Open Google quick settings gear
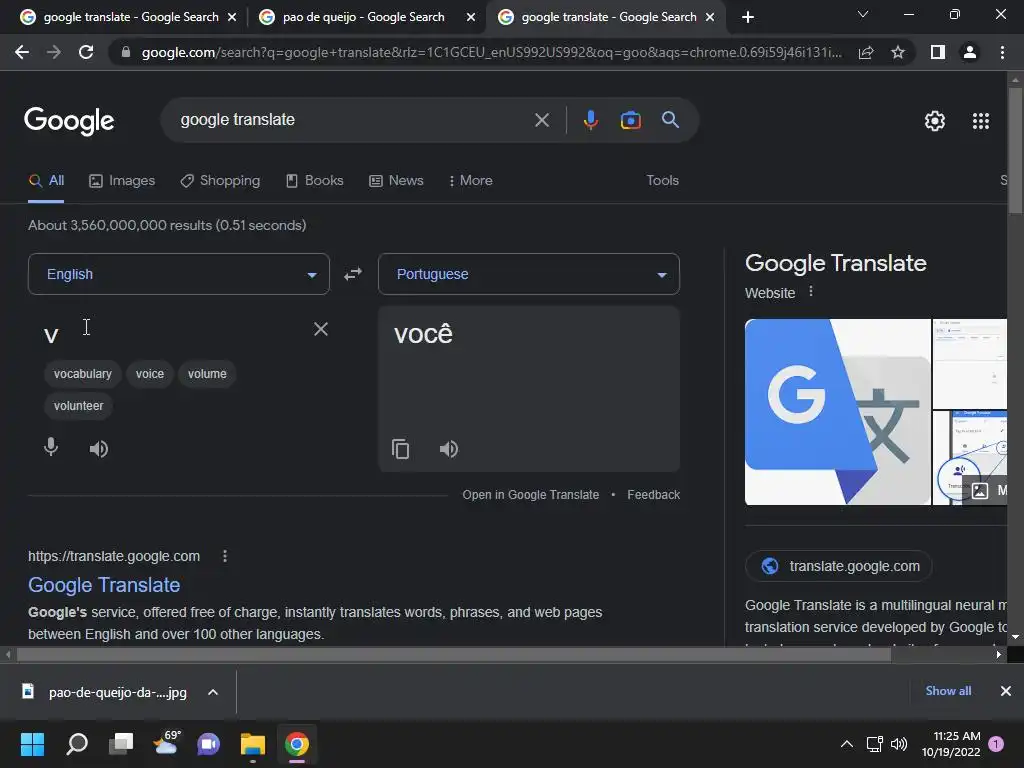1024x768 pixels. (x=935, y=121)
